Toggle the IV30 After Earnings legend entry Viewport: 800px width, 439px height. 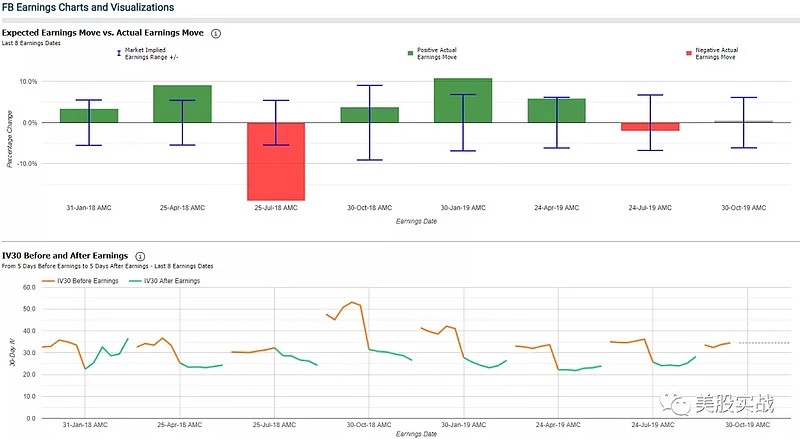click(x=165, y=281)
